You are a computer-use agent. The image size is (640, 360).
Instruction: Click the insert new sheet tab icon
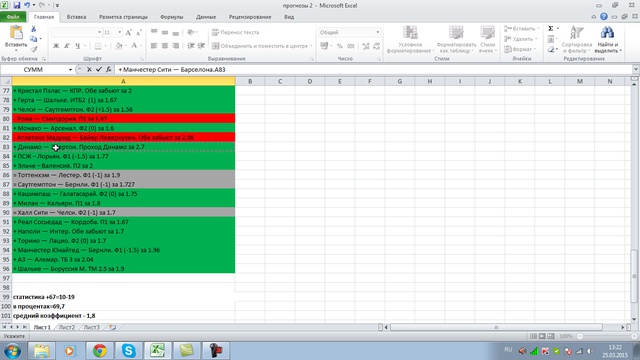(112, 327)
